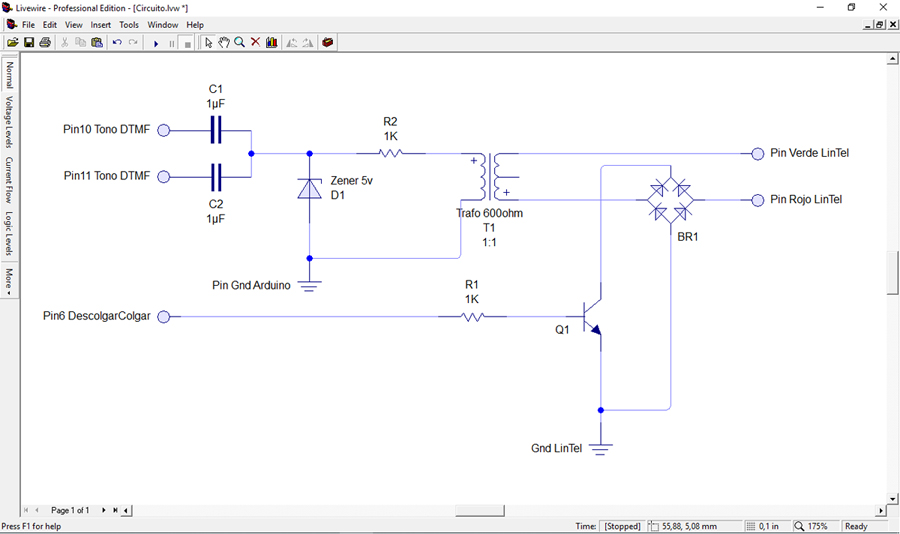Expand the More display styles dropdown
This screenshot has width=900, height=534.
click(x=9, y=281)
